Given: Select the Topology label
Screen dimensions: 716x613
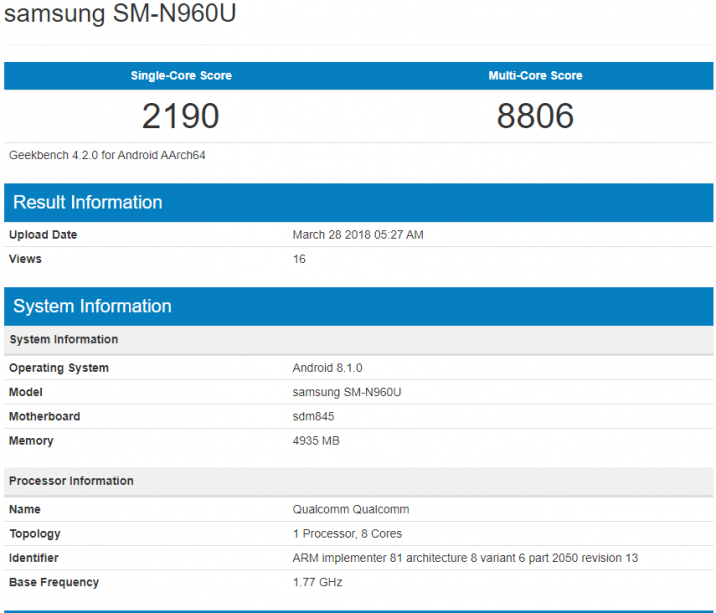Looking at the screenshot, I should coord(35,534).
